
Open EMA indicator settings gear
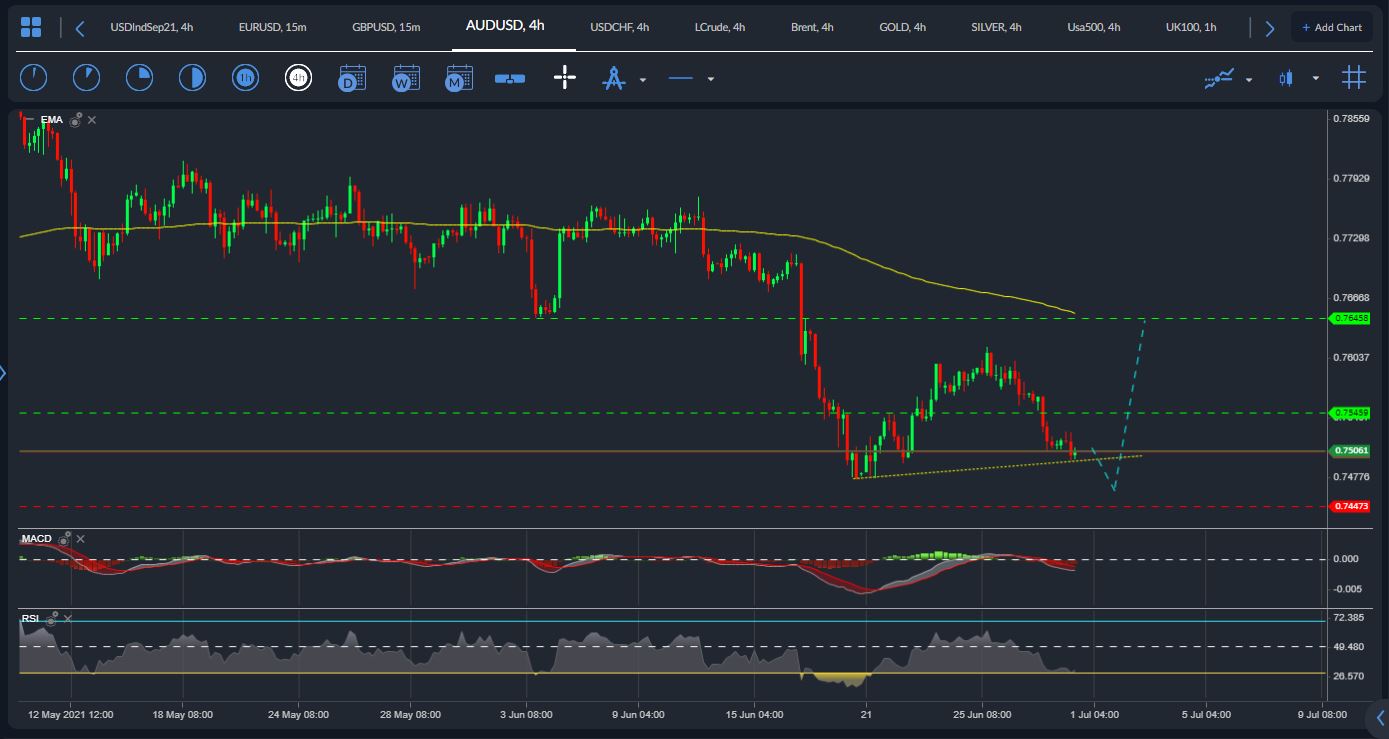point(75,120)
